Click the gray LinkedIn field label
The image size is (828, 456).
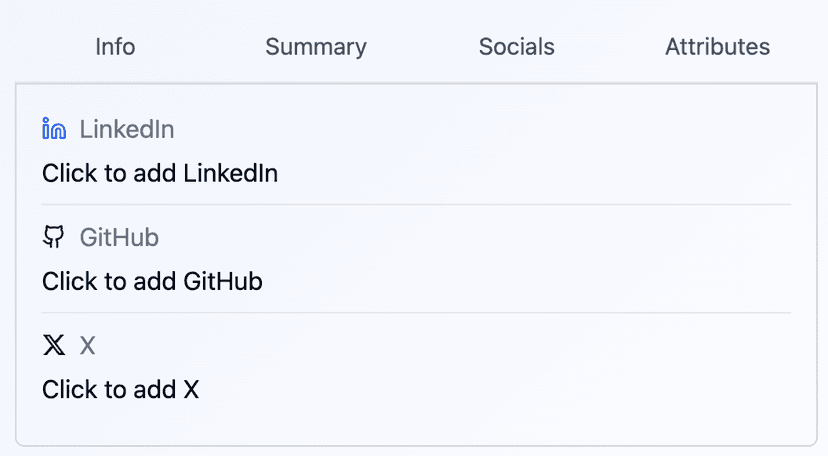tap(127, 129)
